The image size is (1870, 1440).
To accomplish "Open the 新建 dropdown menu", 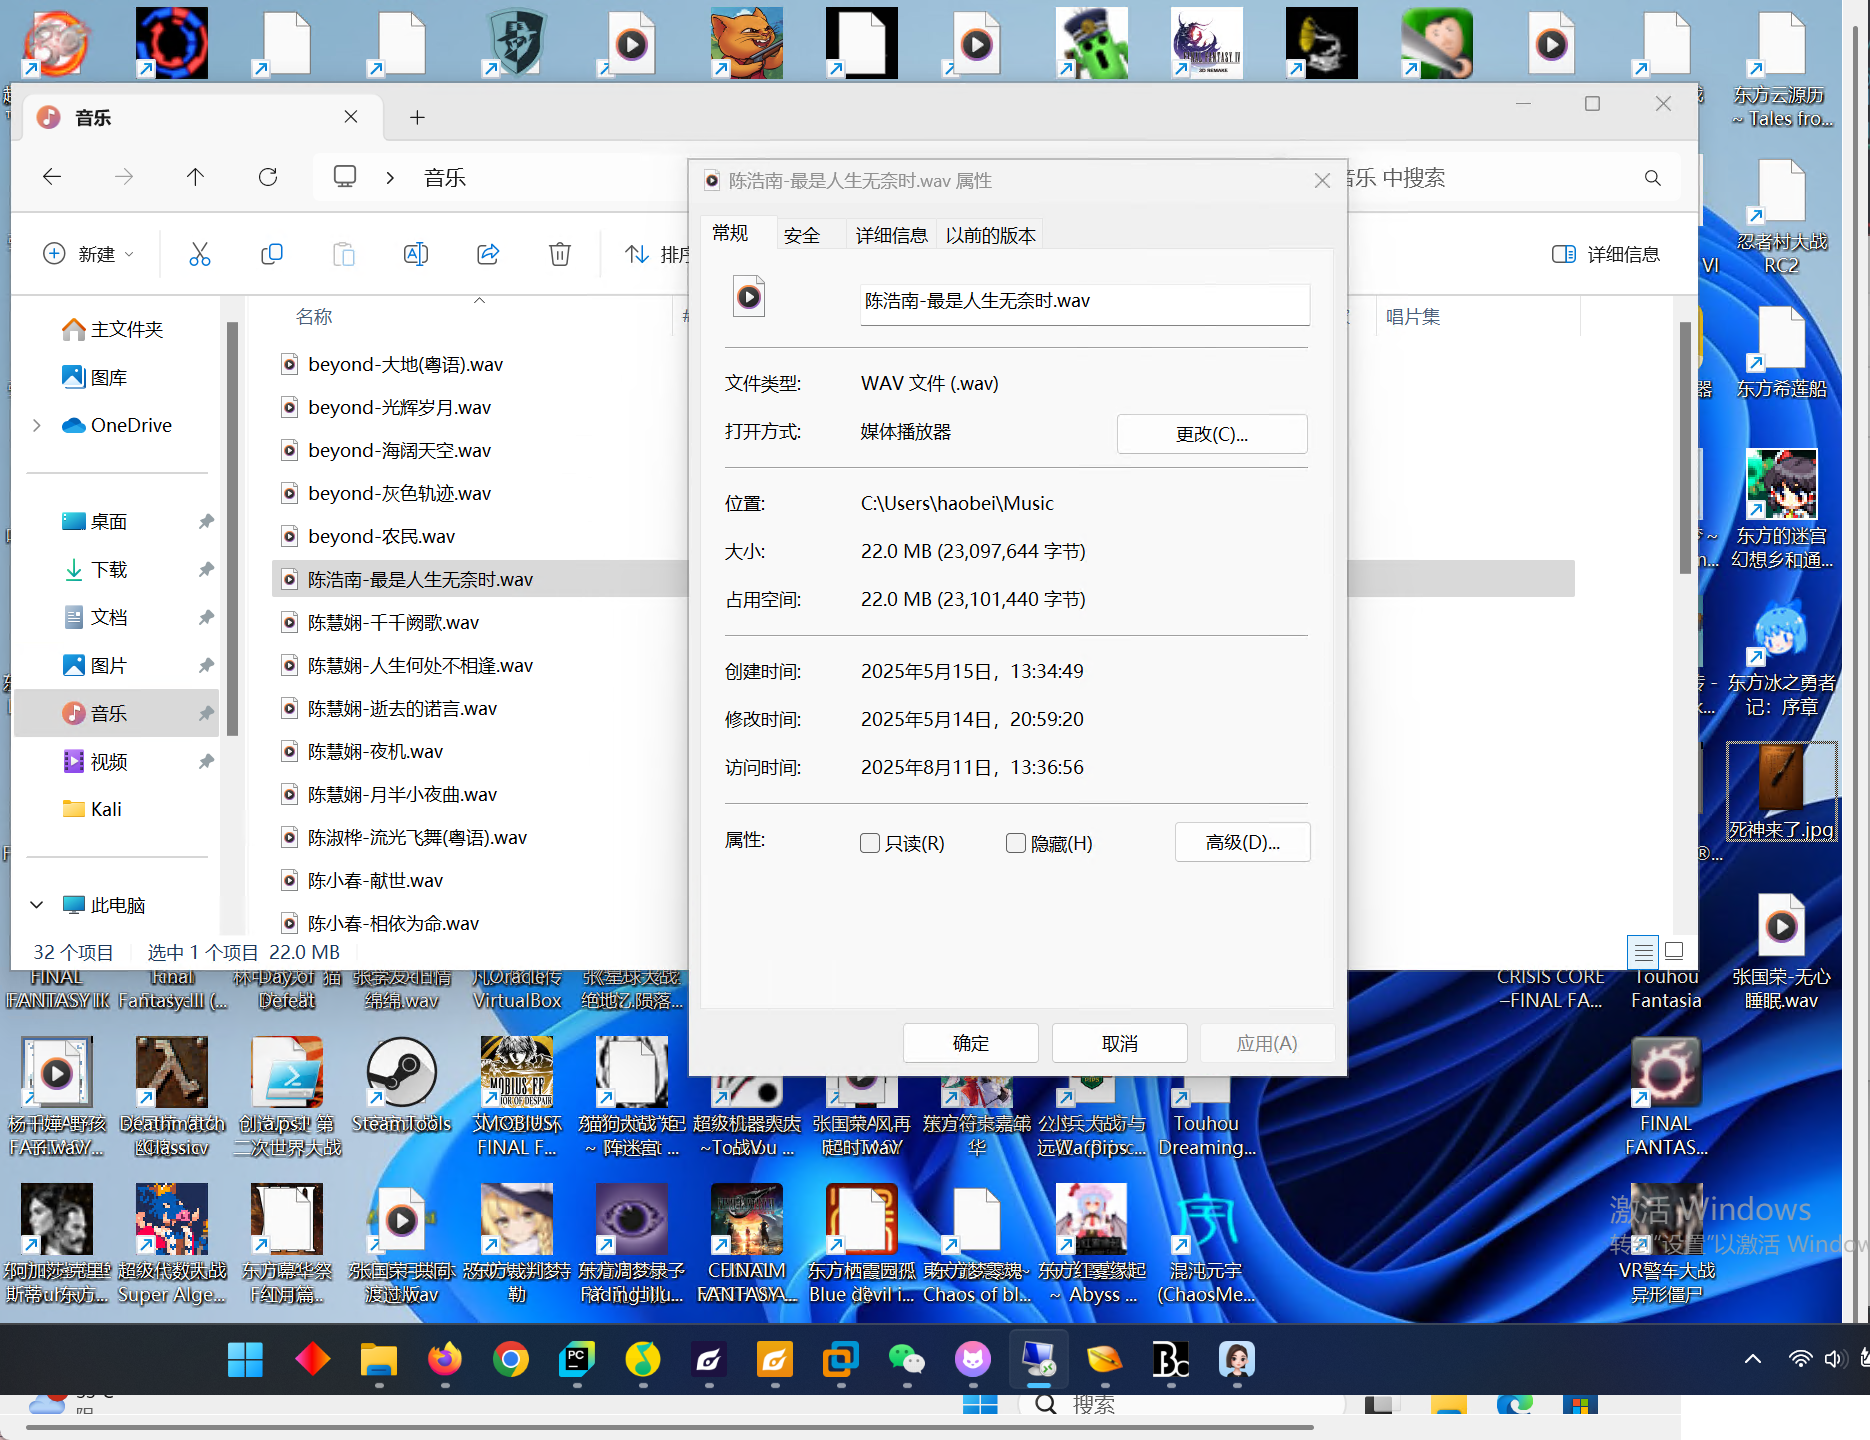I will 88,254.
